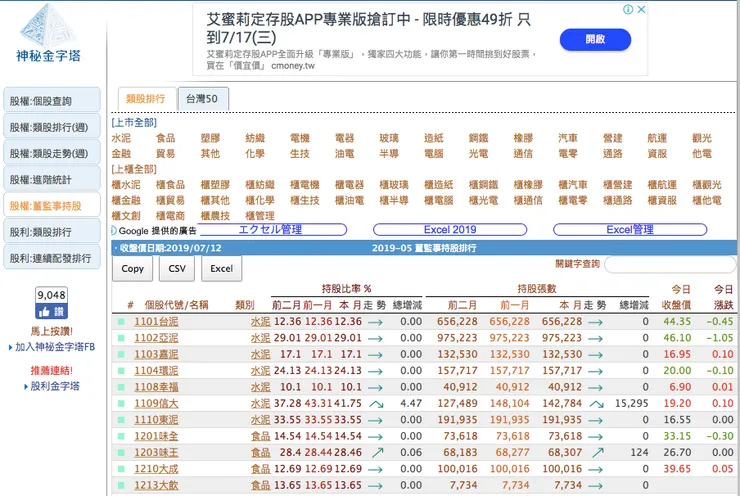This screenshot has width=740, height=496.
Task: Click the 神秘金字塔 pyramid logo
Action: point(48,33)
